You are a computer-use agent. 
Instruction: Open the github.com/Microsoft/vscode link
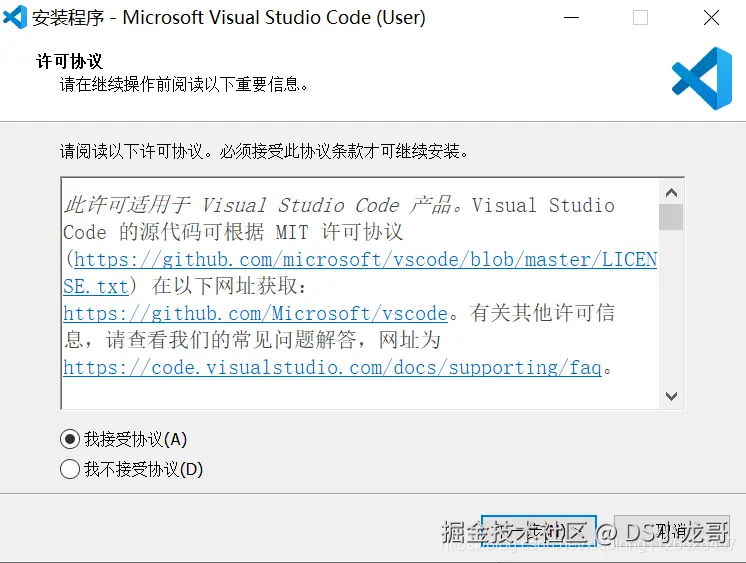pyautogui.click(x=255, y=314)
